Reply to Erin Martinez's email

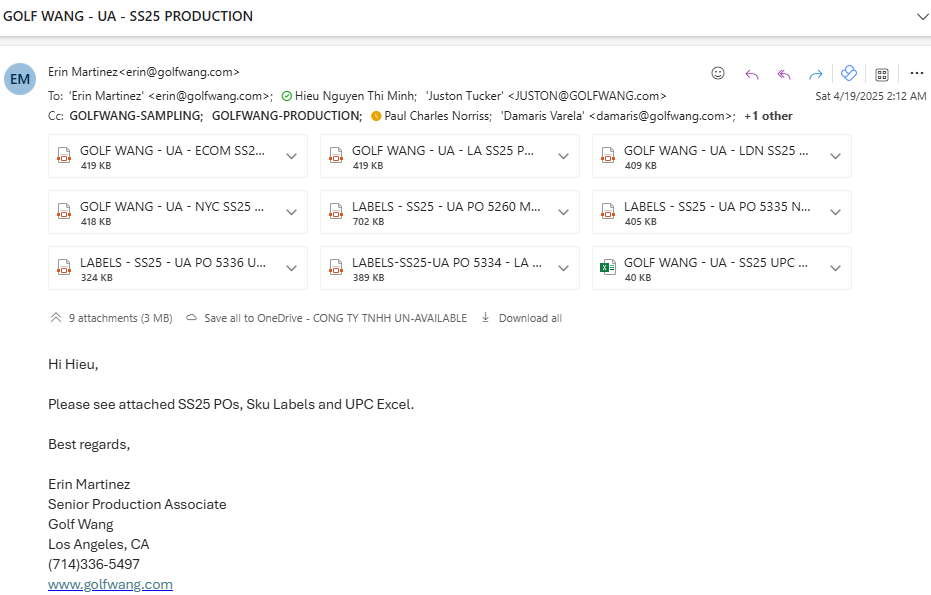point(752,74)
